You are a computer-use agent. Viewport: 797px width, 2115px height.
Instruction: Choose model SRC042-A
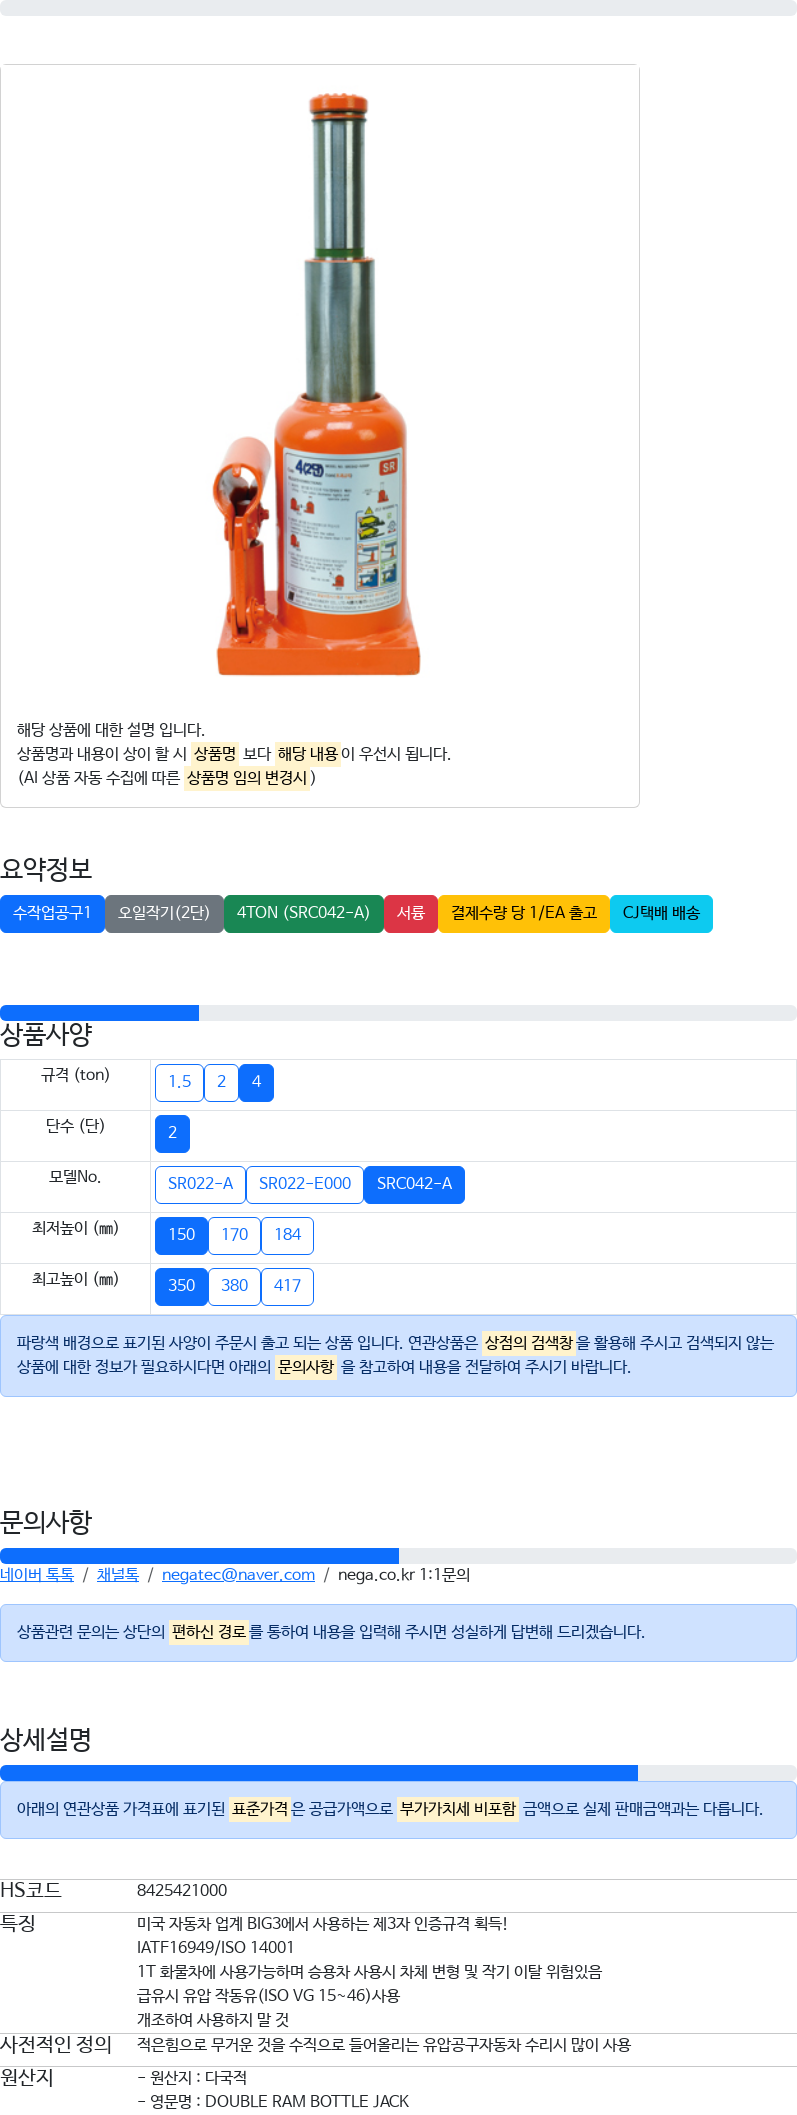coord(414,1184)
